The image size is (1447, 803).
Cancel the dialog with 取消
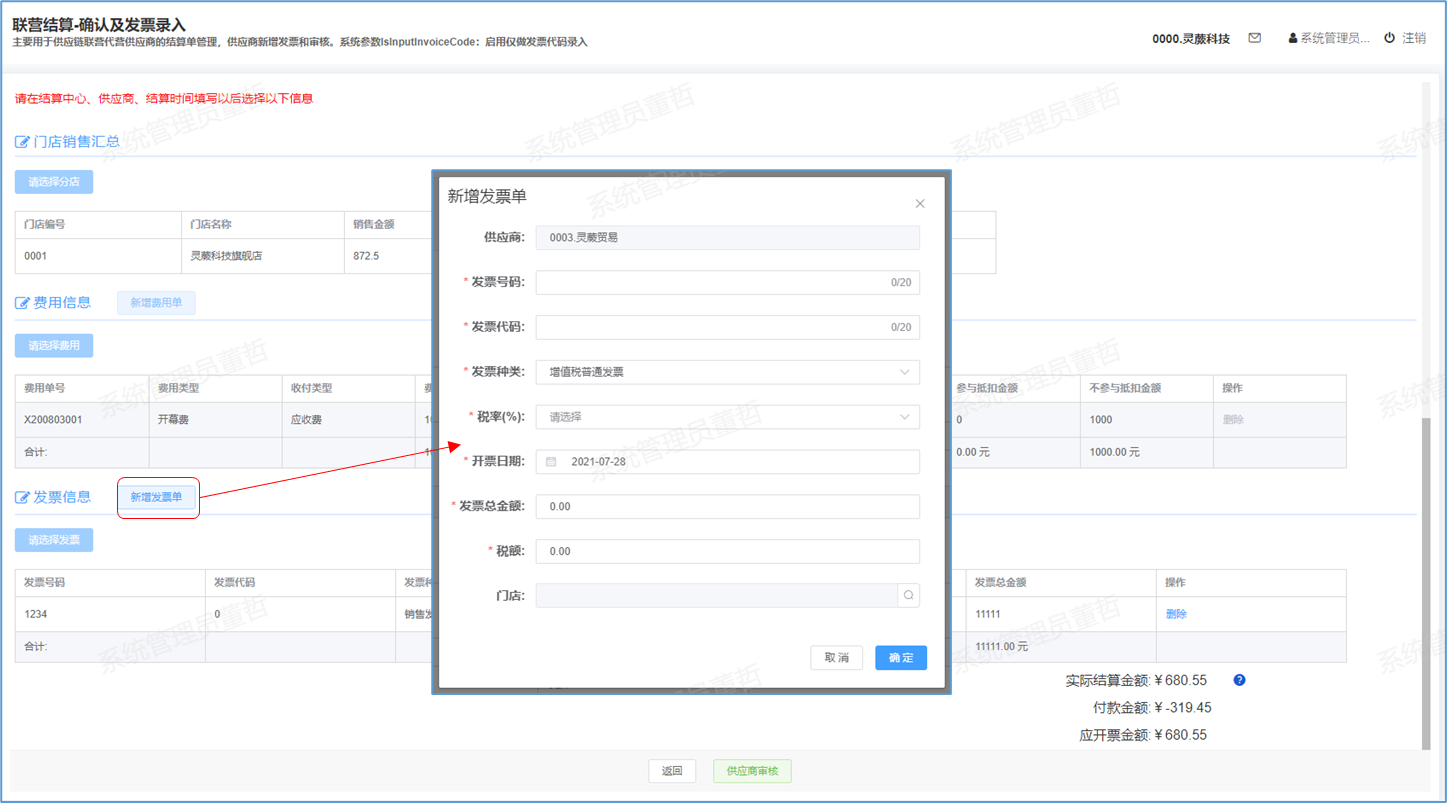tap(836, 657)
